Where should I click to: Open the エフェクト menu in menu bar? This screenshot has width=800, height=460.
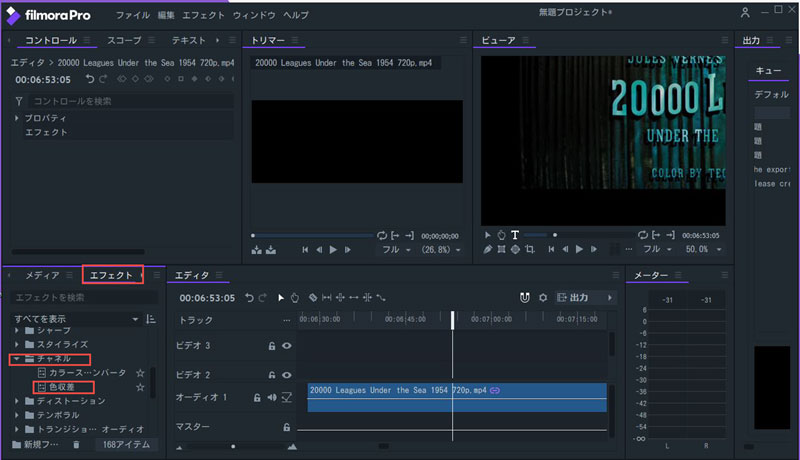click(204, 15)
